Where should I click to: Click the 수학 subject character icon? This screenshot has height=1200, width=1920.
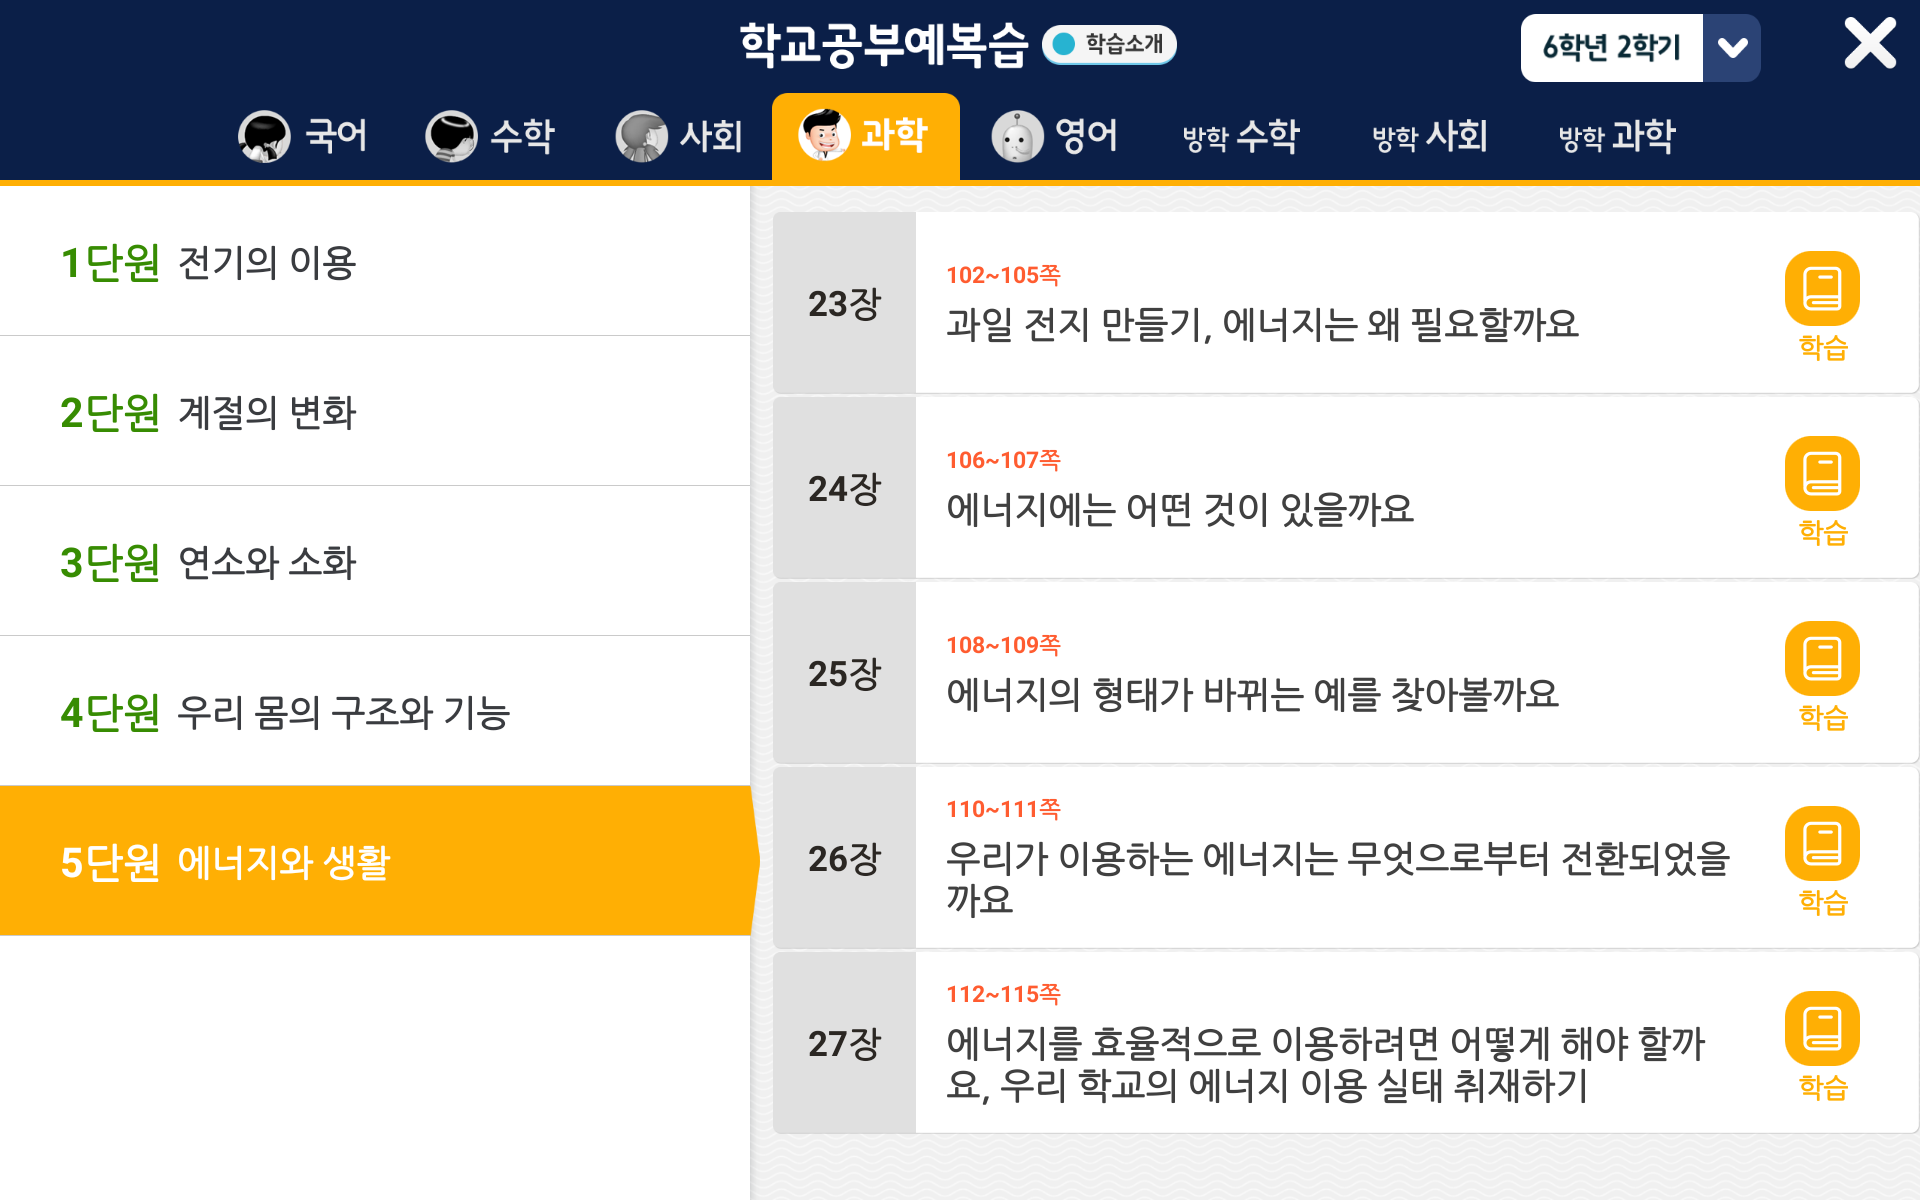pos(451,136)
